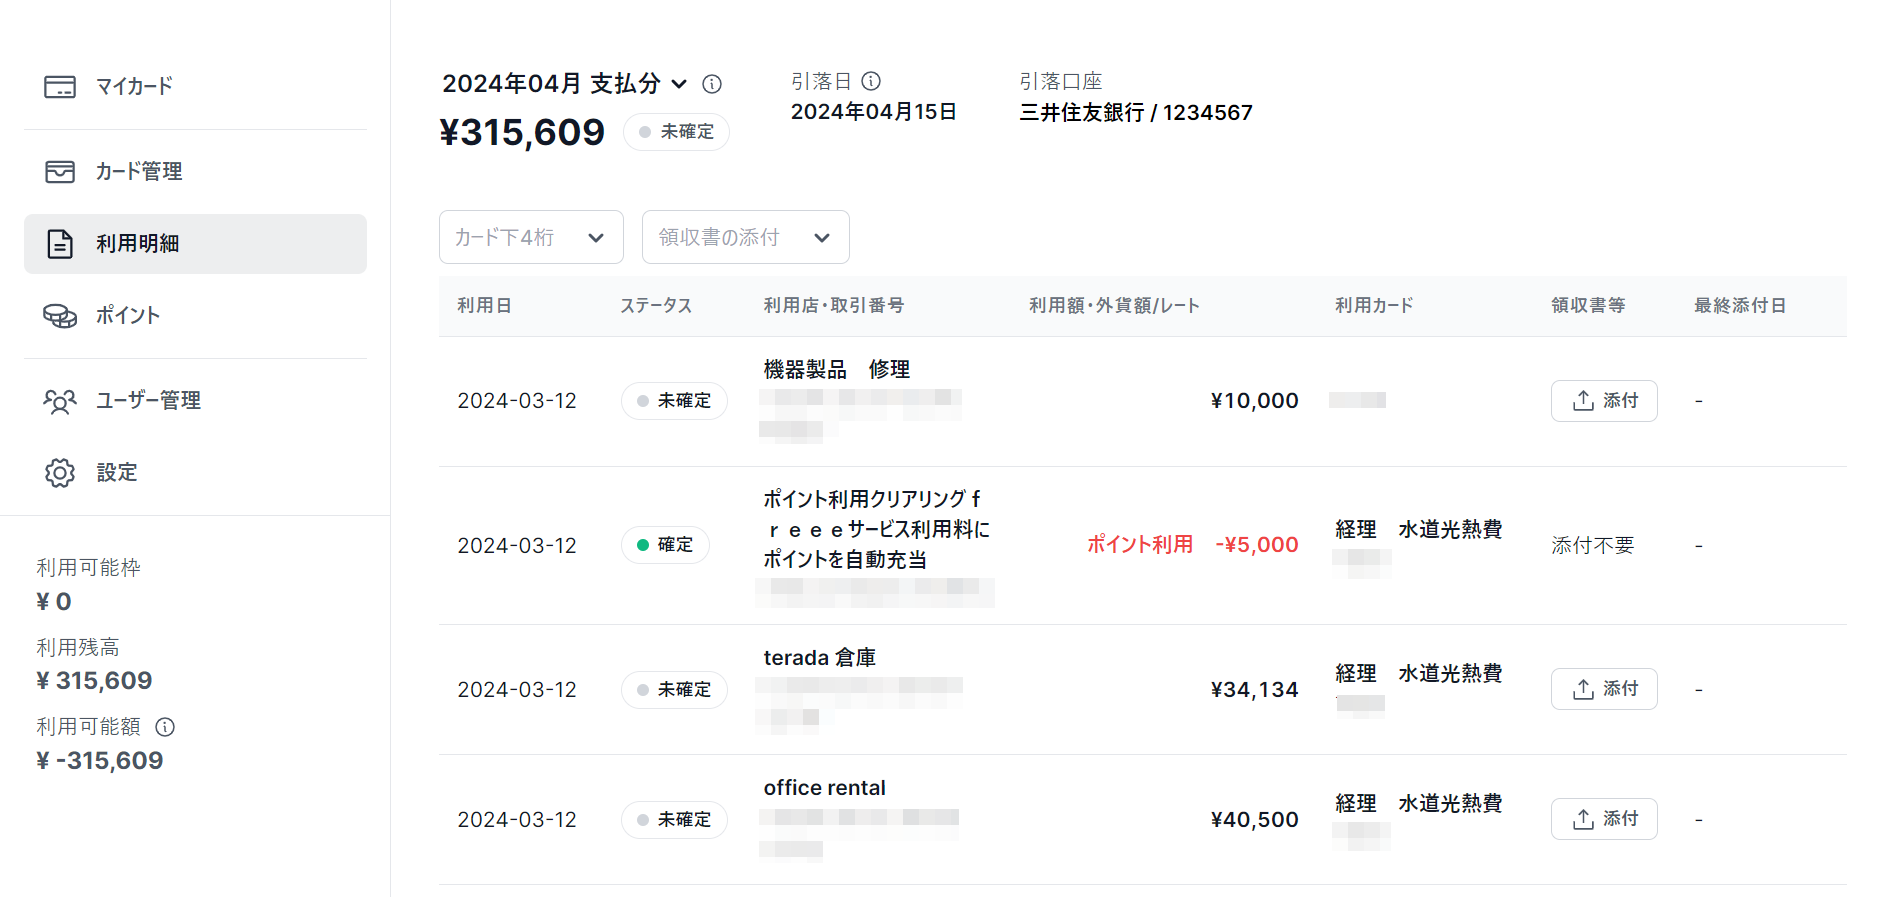Click 経理 水道光熱費 in terada 倉庫 row

(1419, 674)
